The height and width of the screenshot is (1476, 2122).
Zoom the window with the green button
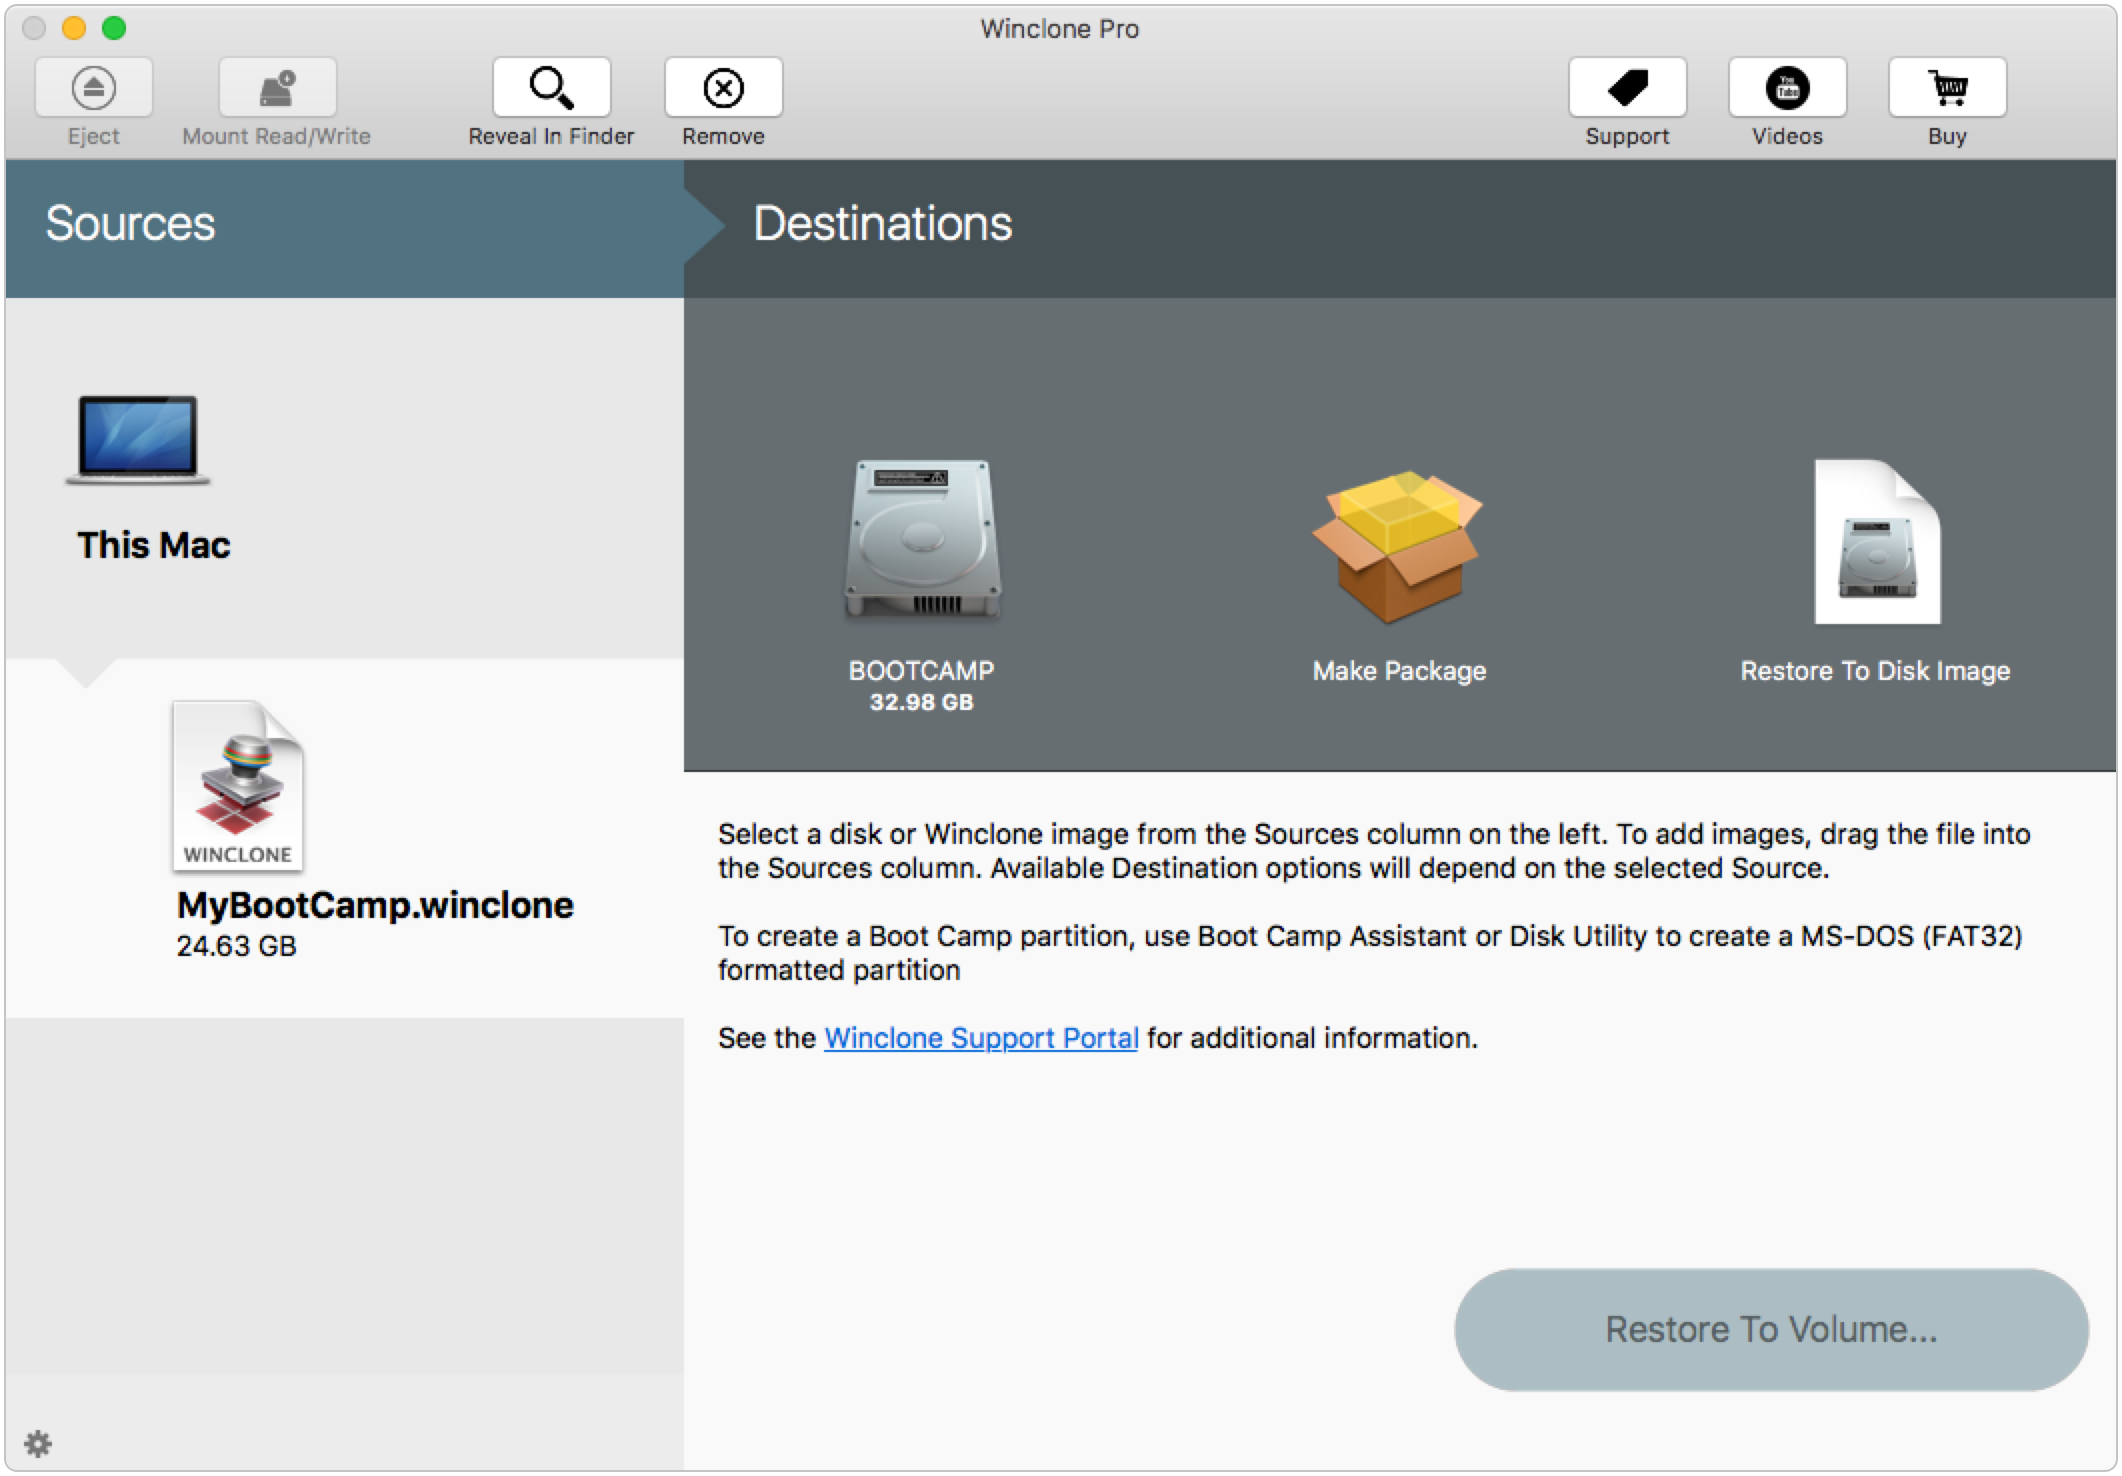click(x=114, y=28)
